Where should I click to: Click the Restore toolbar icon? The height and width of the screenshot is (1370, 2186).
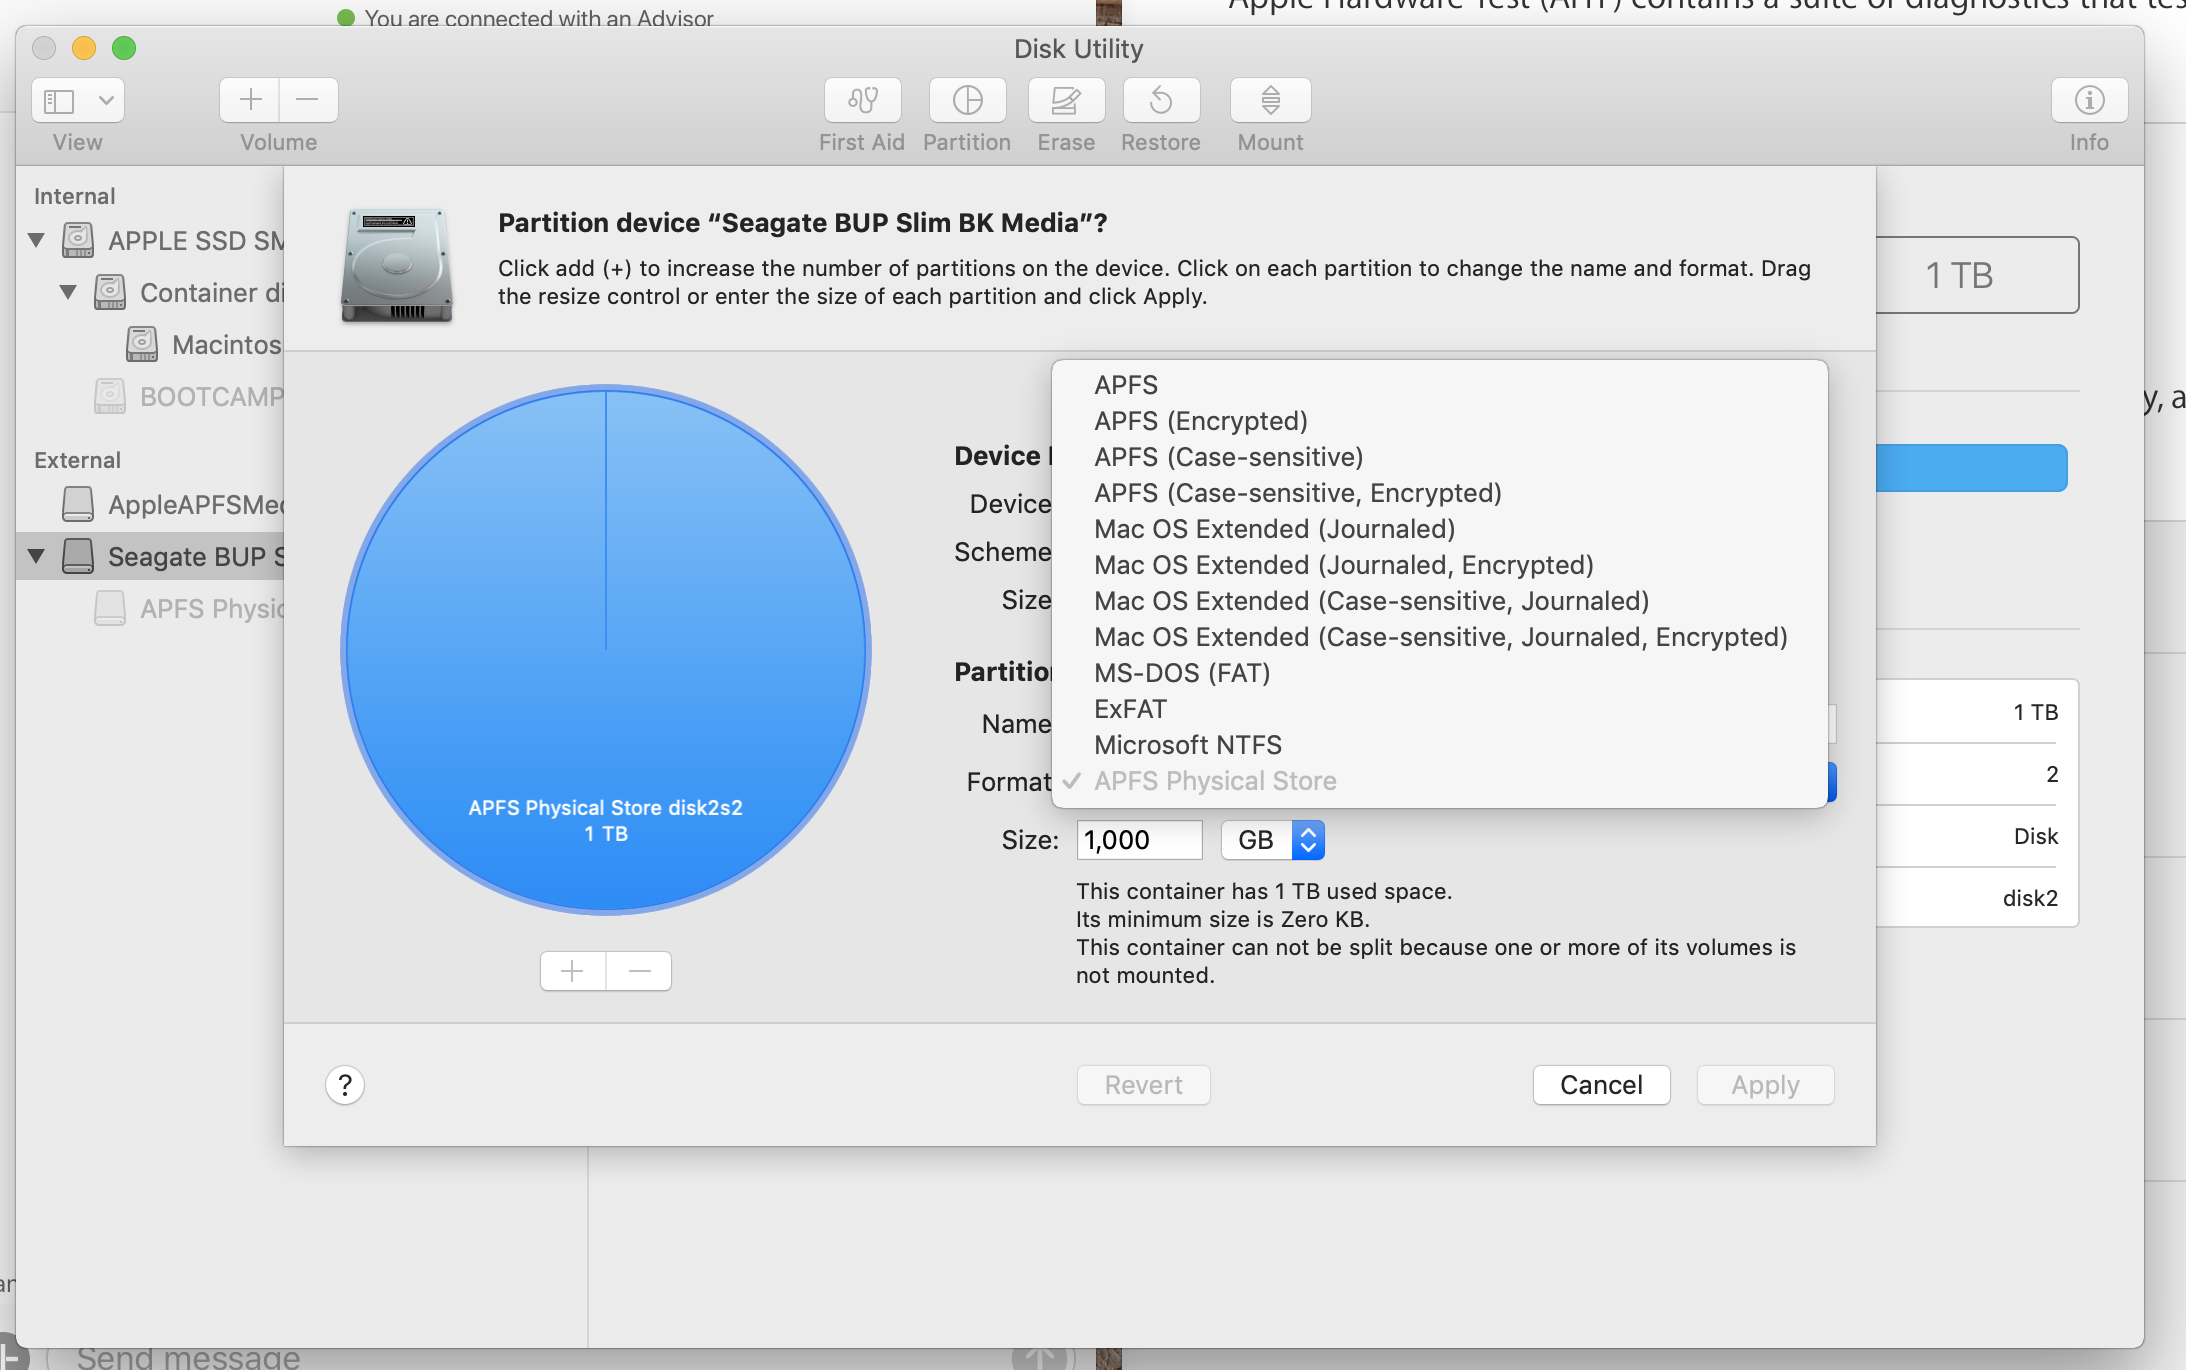click(1161, 100)
